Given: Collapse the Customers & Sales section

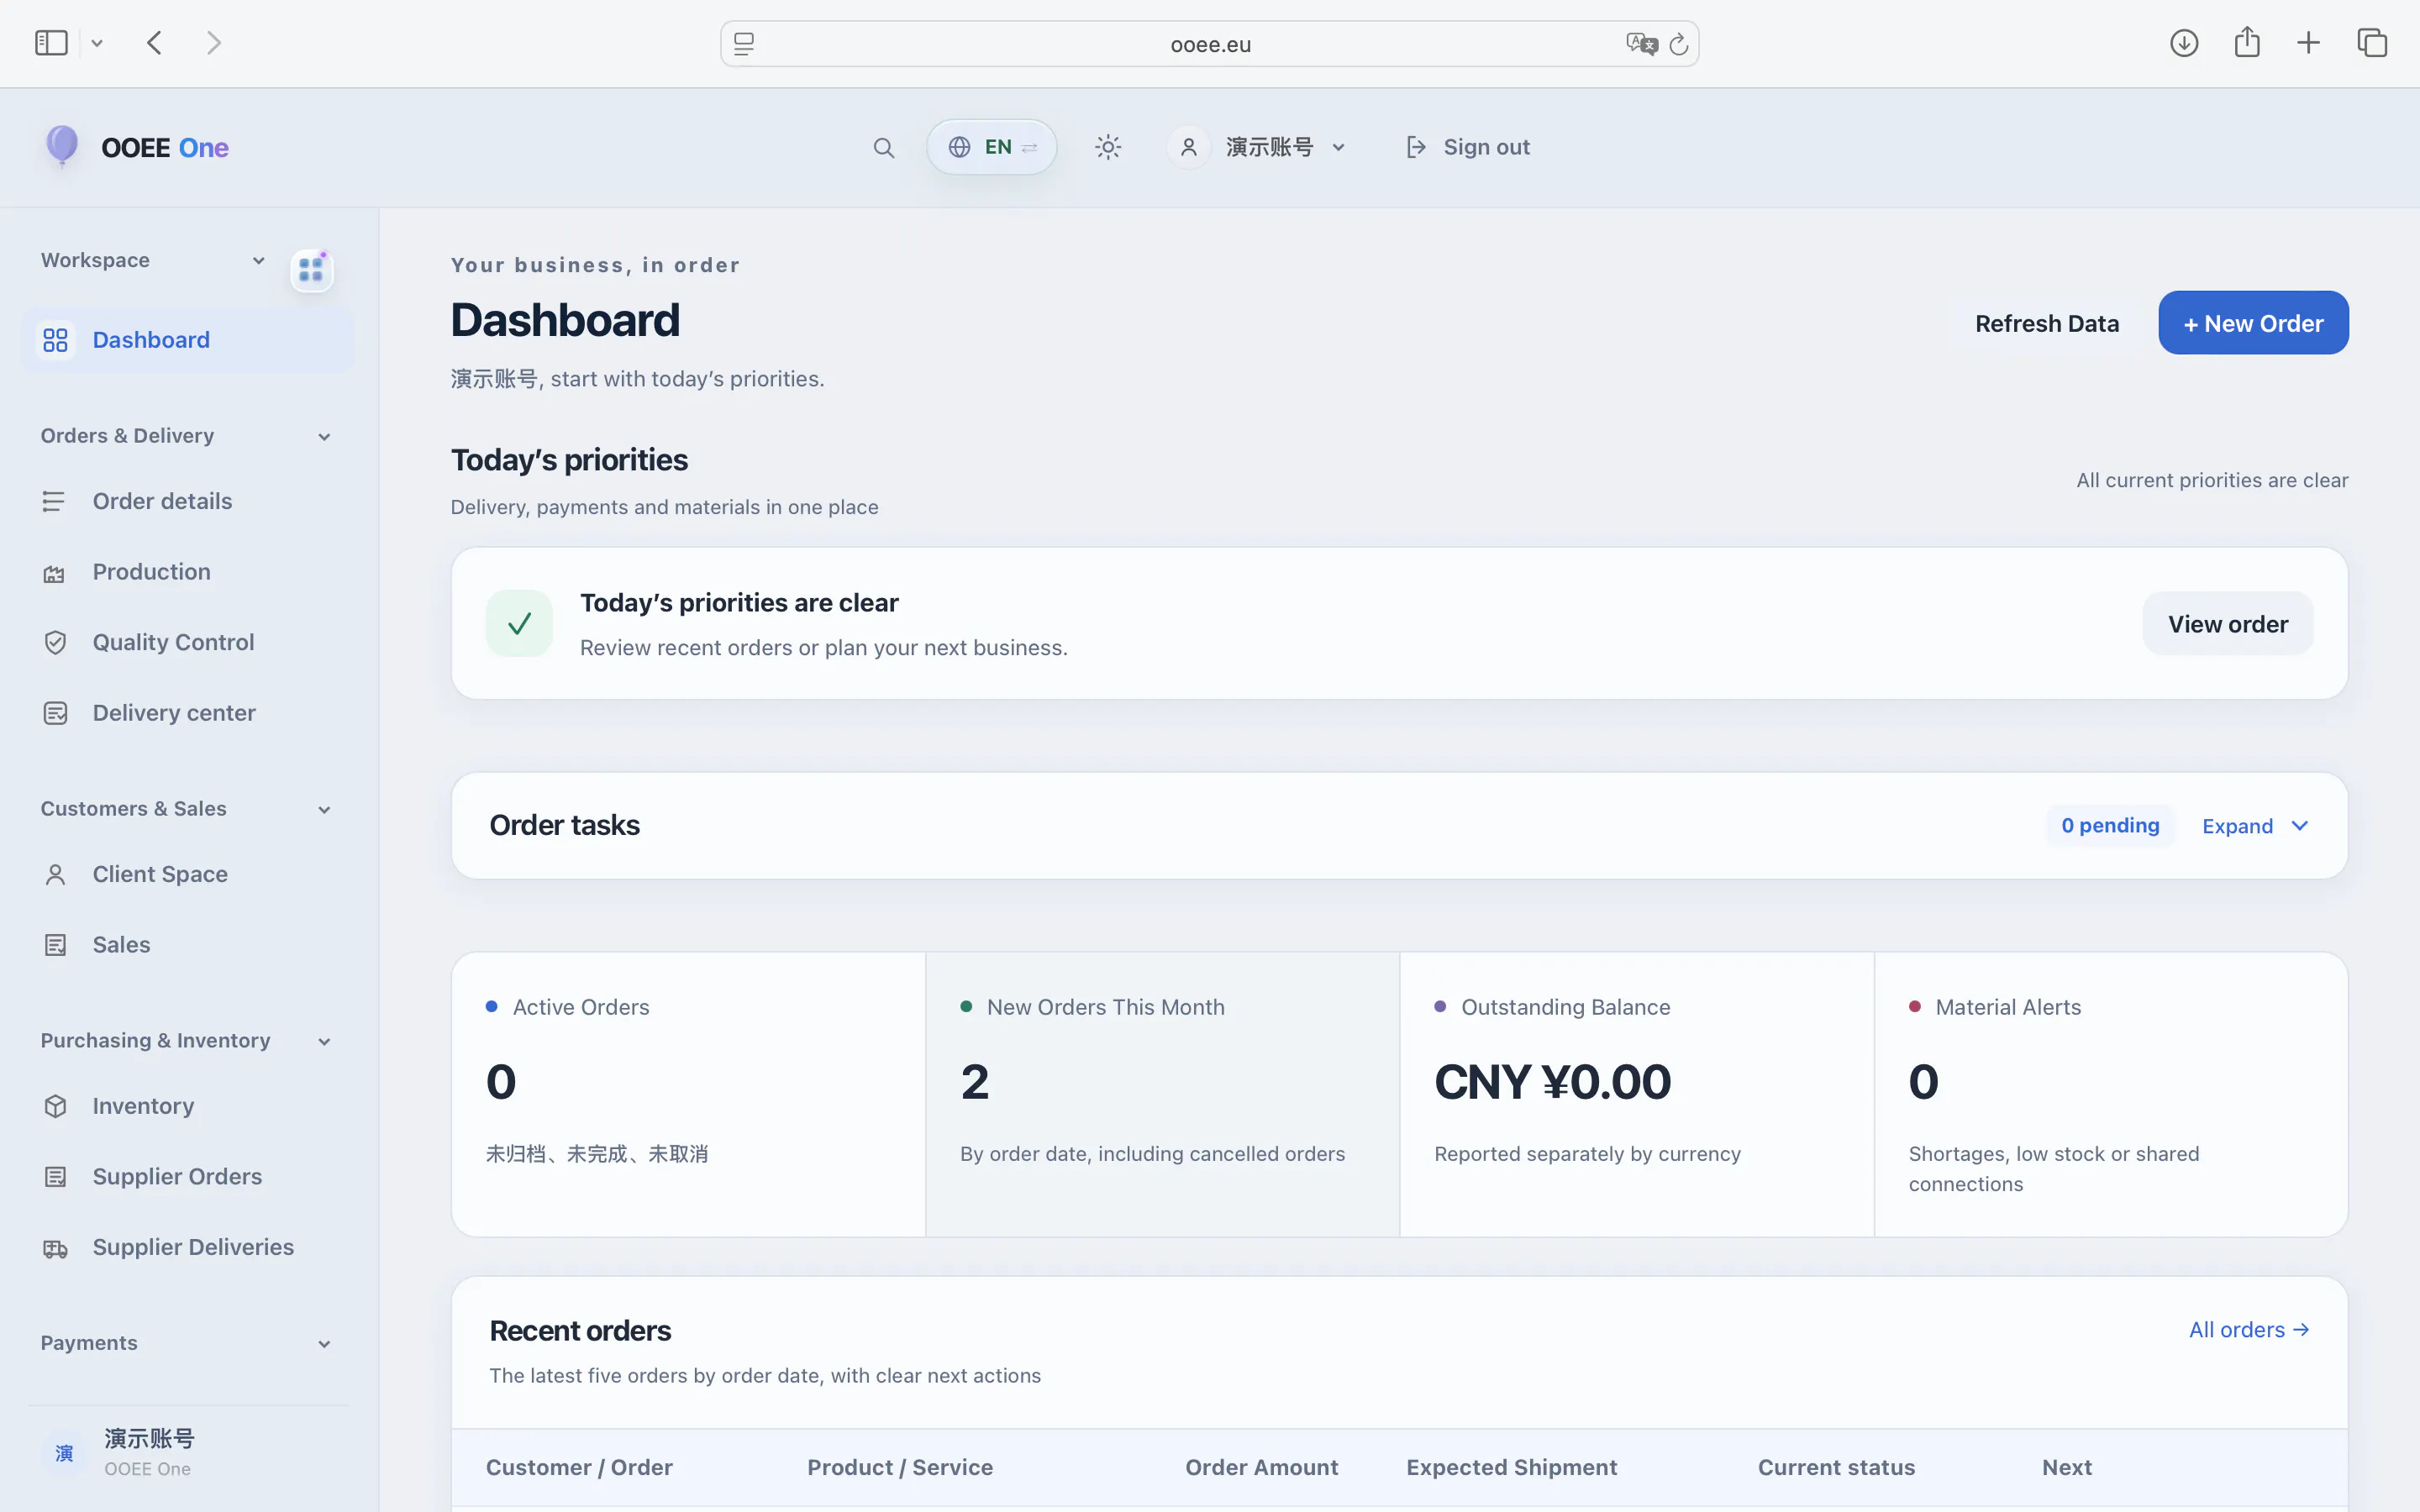Looking at the screenshot, I should coord(324,809).
